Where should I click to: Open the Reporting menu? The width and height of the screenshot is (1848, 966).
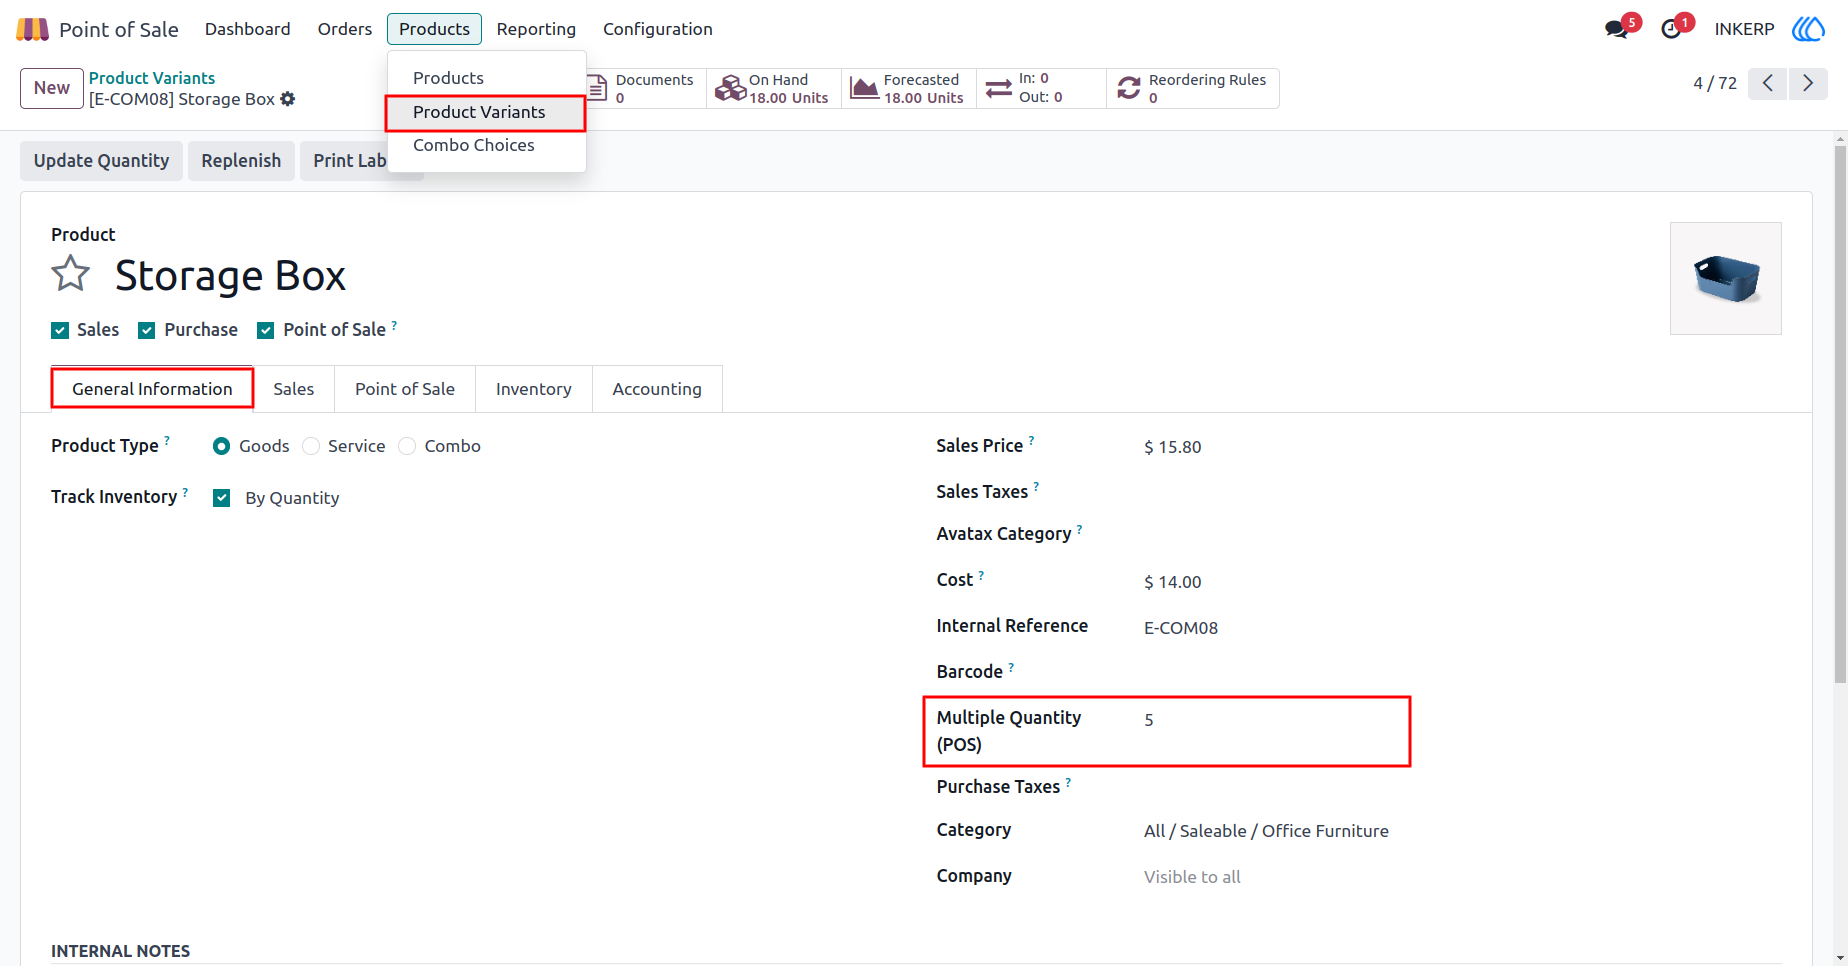(x=536, y=29)
